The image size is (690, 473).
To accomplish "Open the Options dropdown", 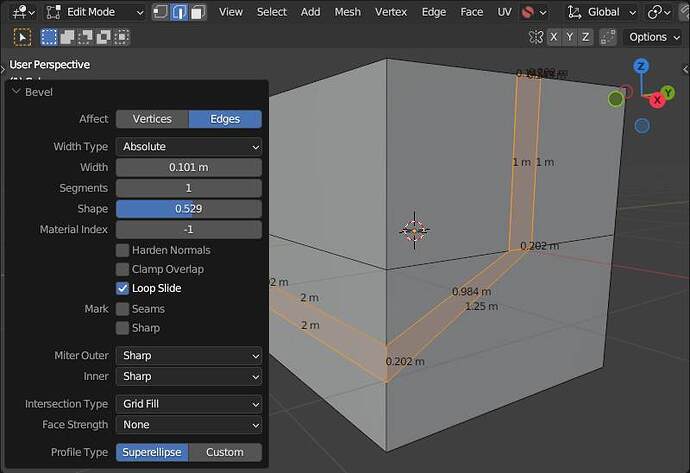I will click(653, 37).
